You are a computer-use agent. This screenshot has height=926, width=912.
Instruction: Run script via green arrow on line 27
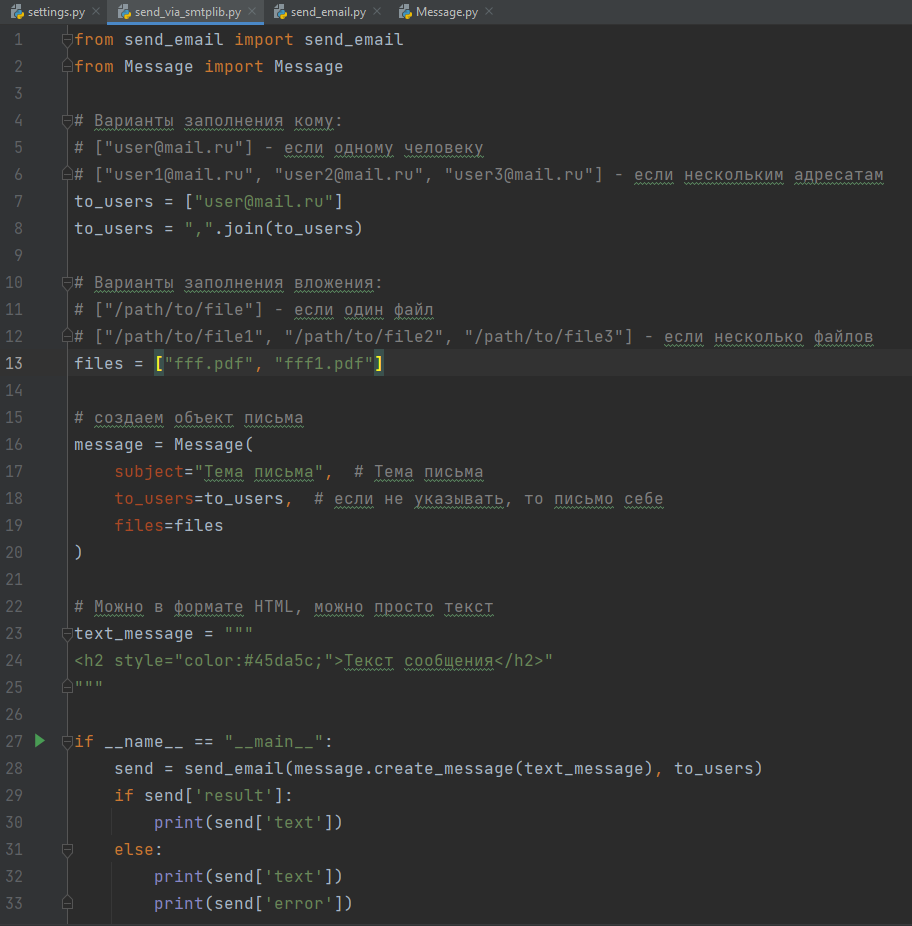point(40,741)
